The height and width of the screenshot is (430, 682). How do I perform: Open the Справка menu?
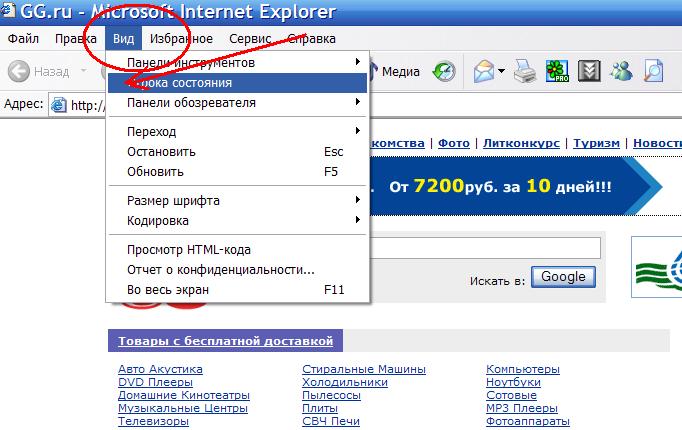point(311,39)
